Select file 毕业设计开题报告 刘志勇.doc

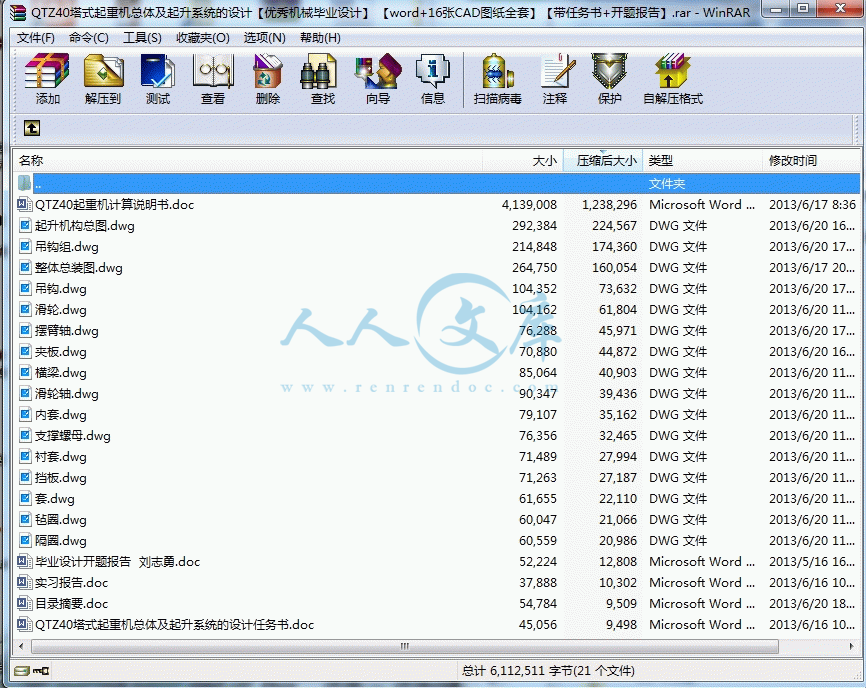(118, 562)
